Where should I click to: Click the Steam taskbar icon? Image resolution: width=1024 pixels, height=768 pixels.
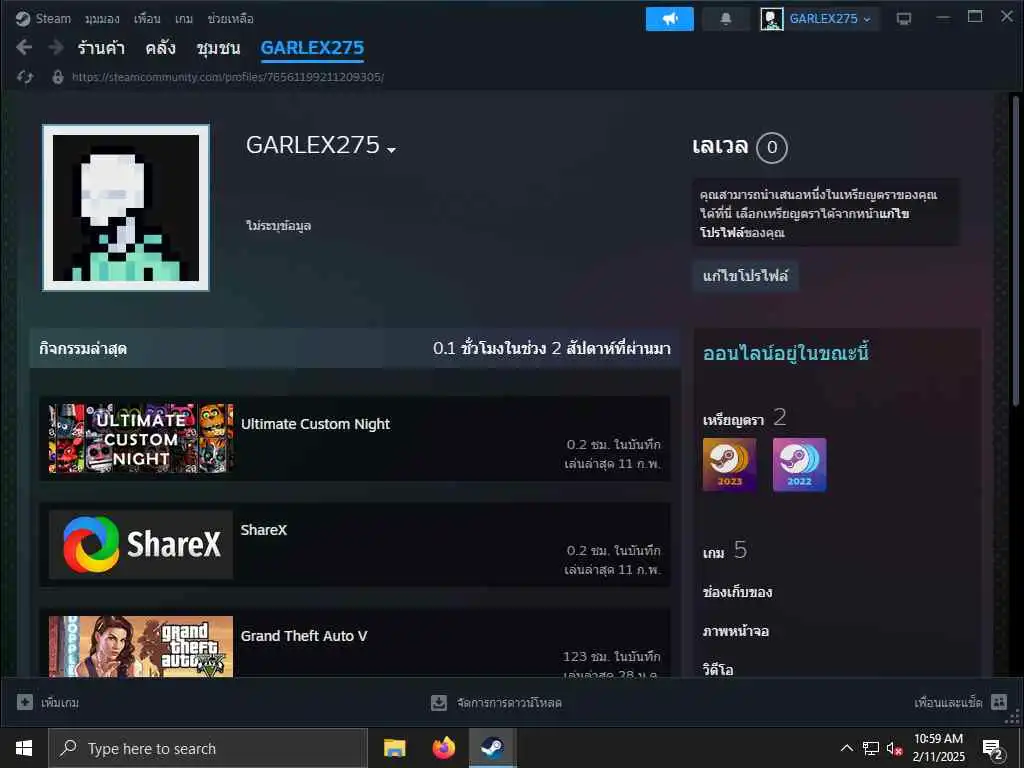click(x=492, y=748)
